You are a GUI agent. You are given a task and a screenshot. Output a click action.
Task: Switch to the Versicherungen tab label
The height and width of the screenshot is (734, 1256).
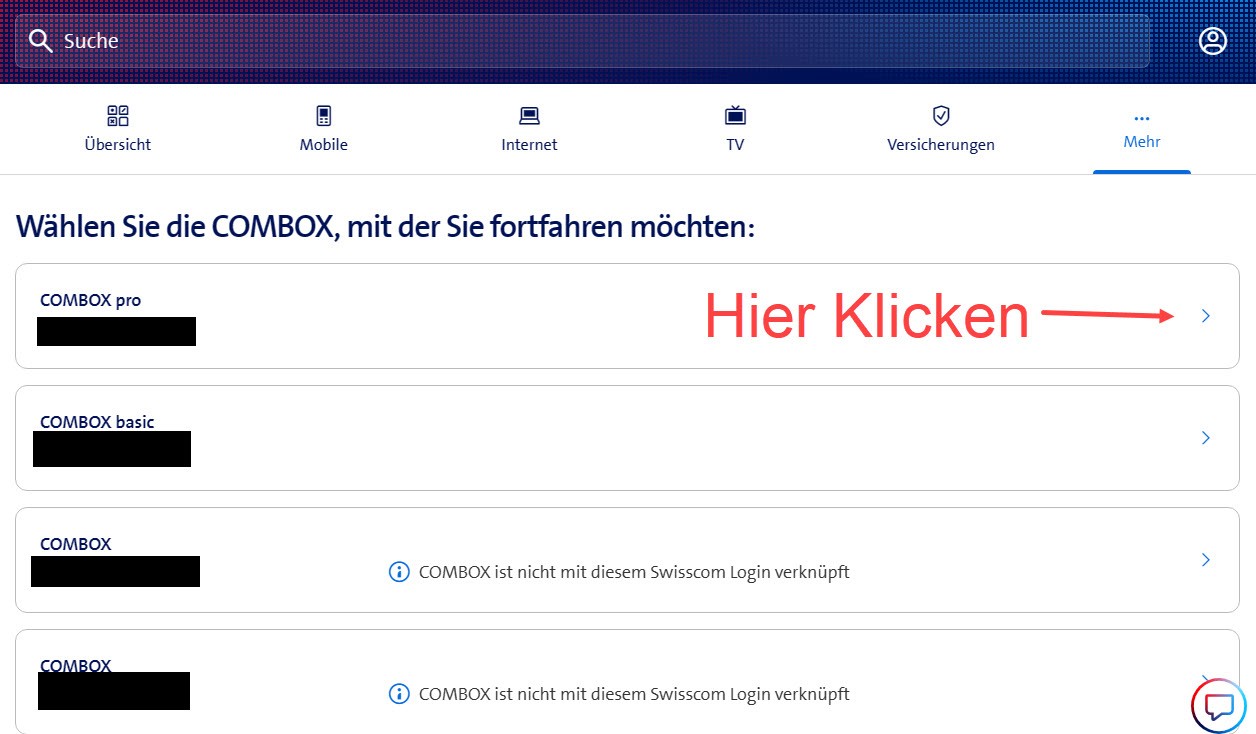(x=940, y=145)
